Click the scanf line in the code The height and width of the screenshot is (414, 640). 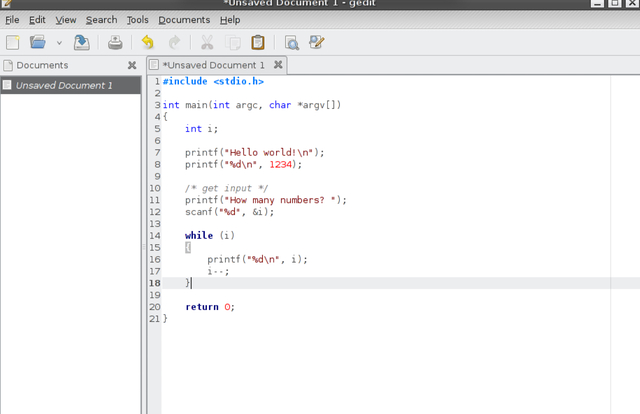pos(229,211)
